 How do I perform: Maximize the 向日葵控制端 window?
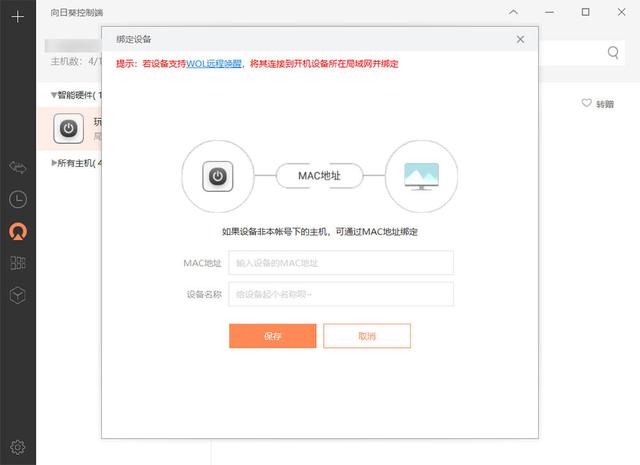click(x=585, y=12)
